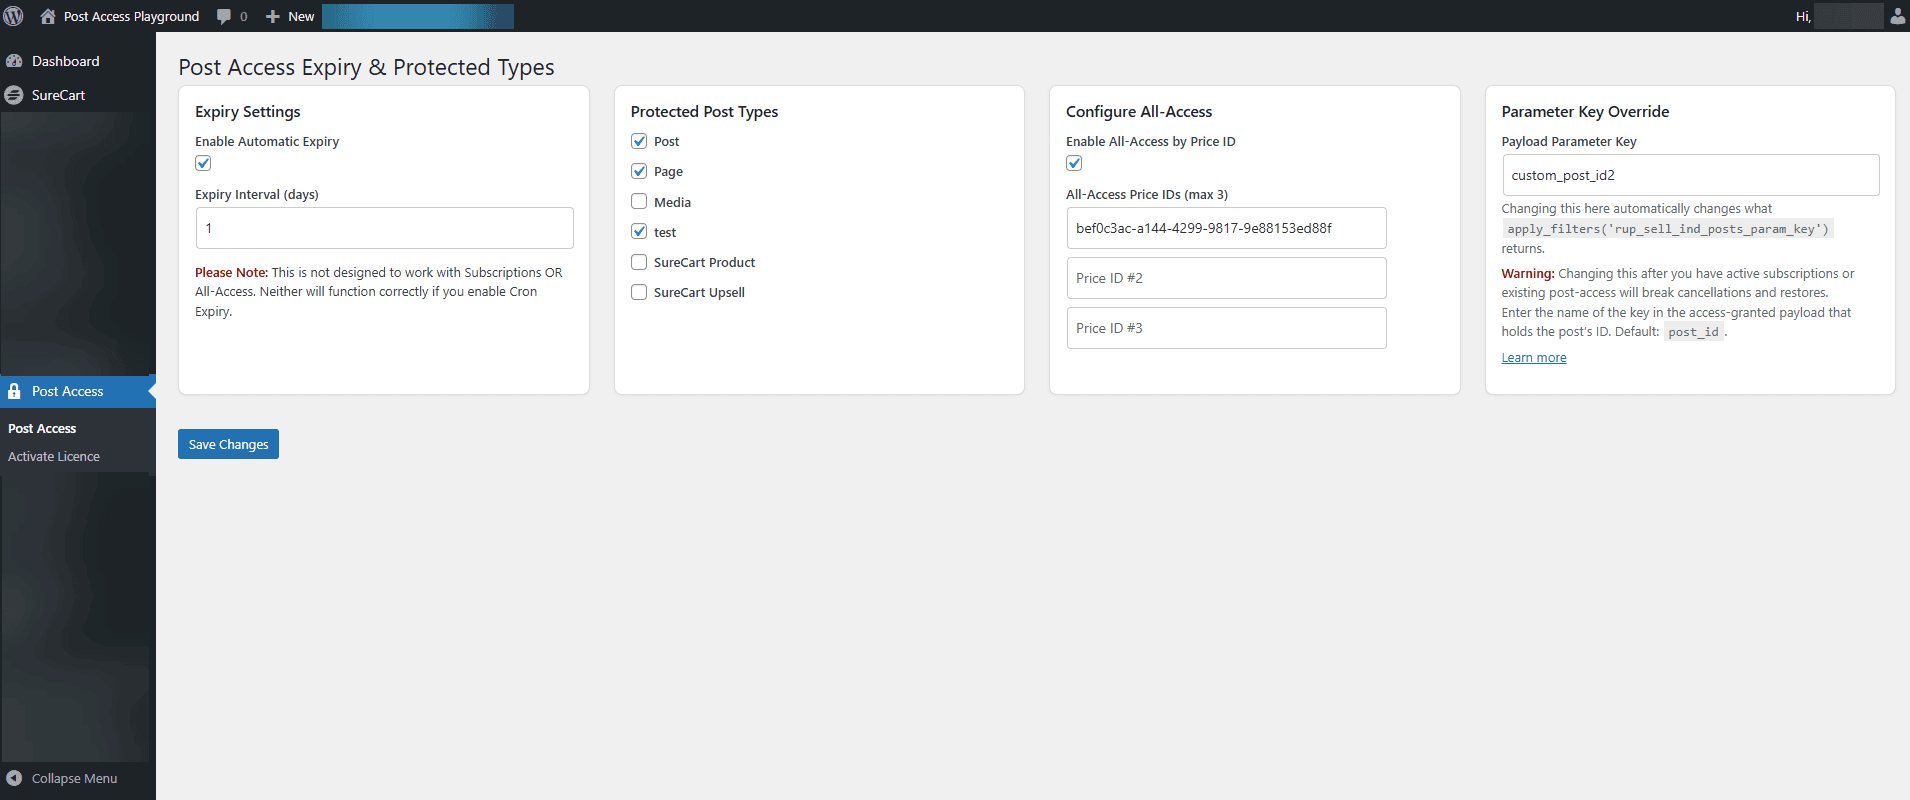The height and width of the screenshot is (800, 1910).
Task: Click the Post Access lock icon
Action: [14, 391]
